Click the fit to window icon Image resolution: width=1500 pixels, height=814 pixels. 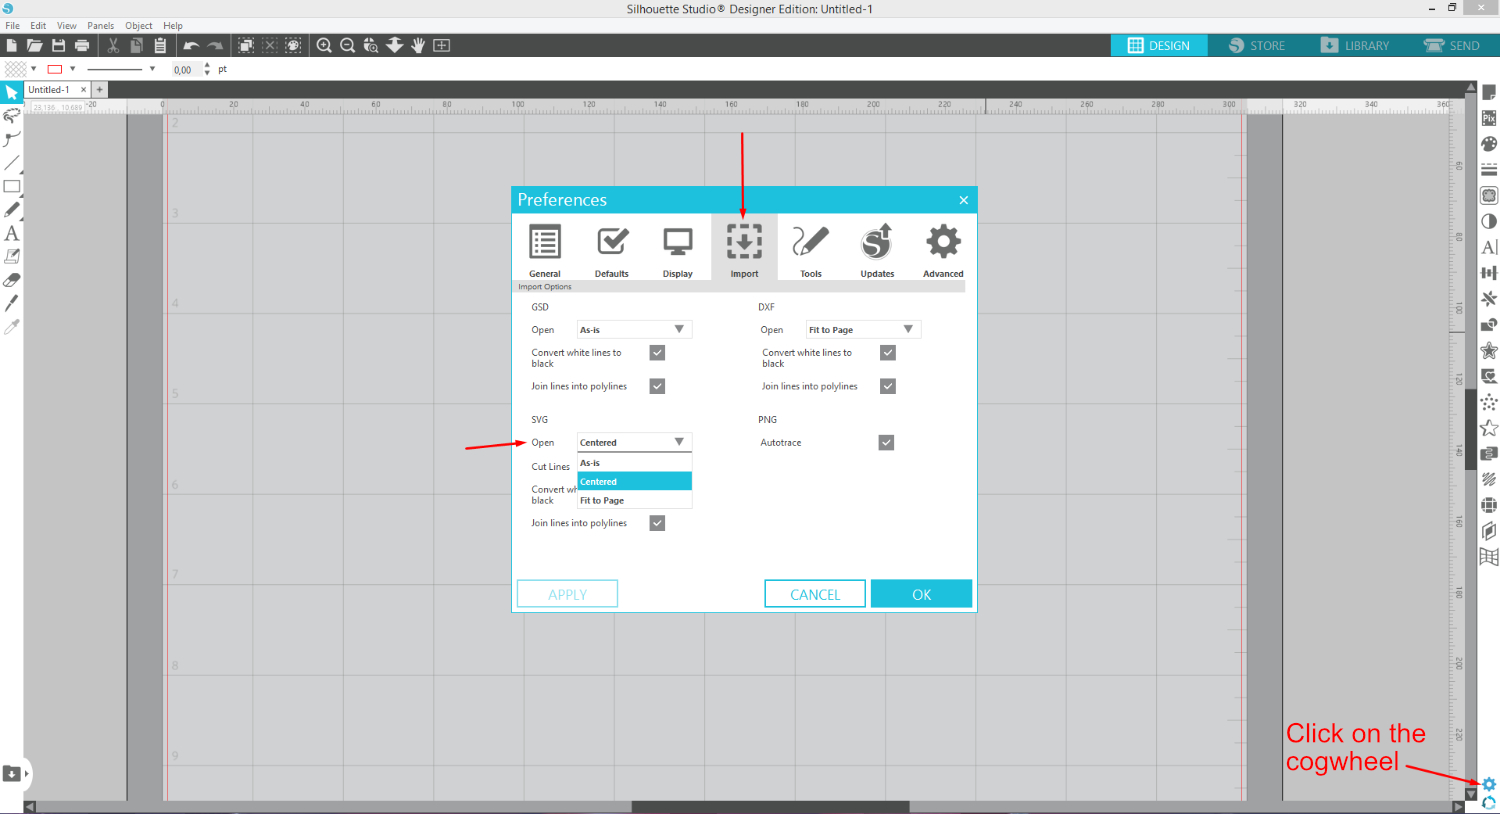[441, 45]
